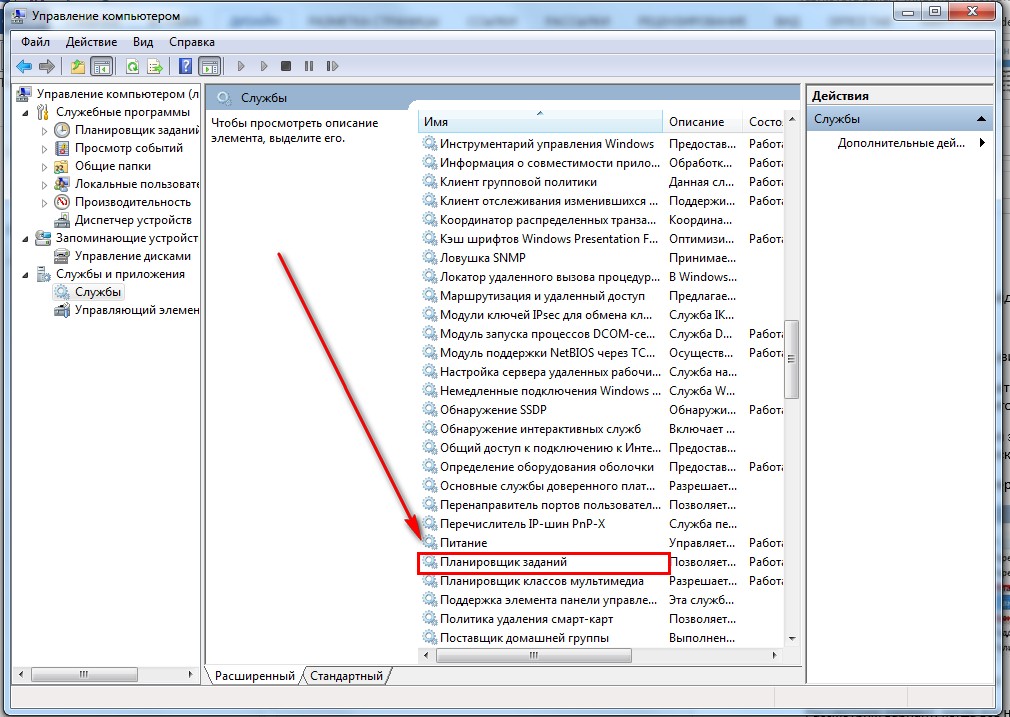Toggle the action pane toolbar icon

click(x=209, y=66)
